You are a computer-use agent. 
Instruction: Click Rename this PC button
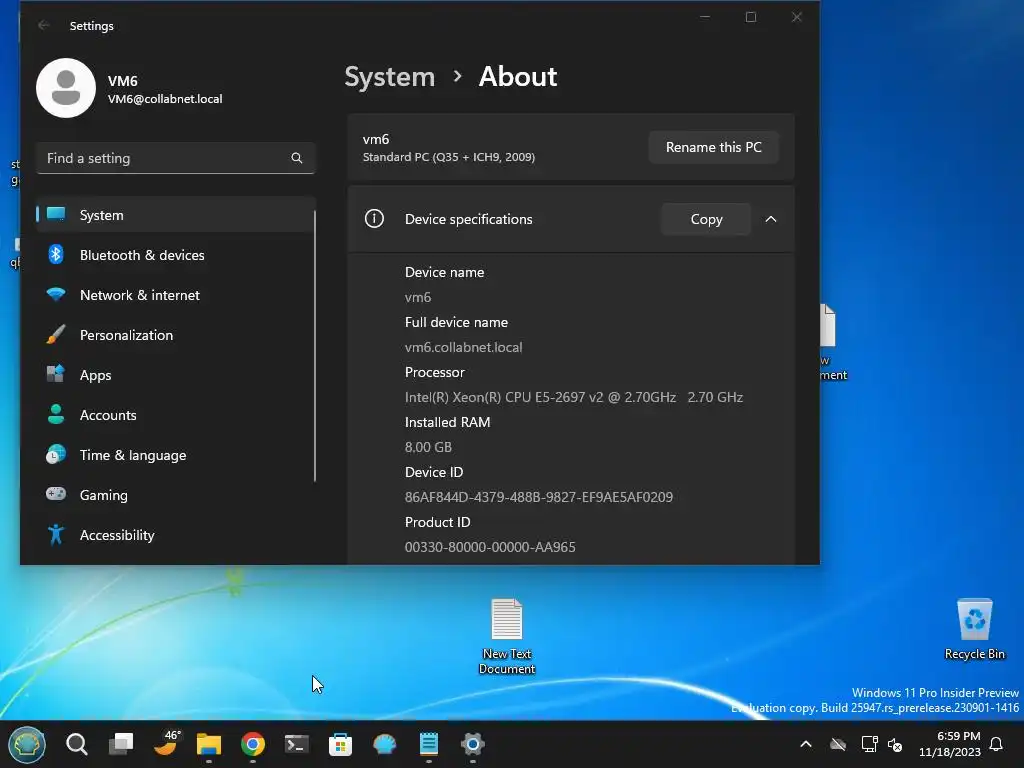[x=713, y=147]
